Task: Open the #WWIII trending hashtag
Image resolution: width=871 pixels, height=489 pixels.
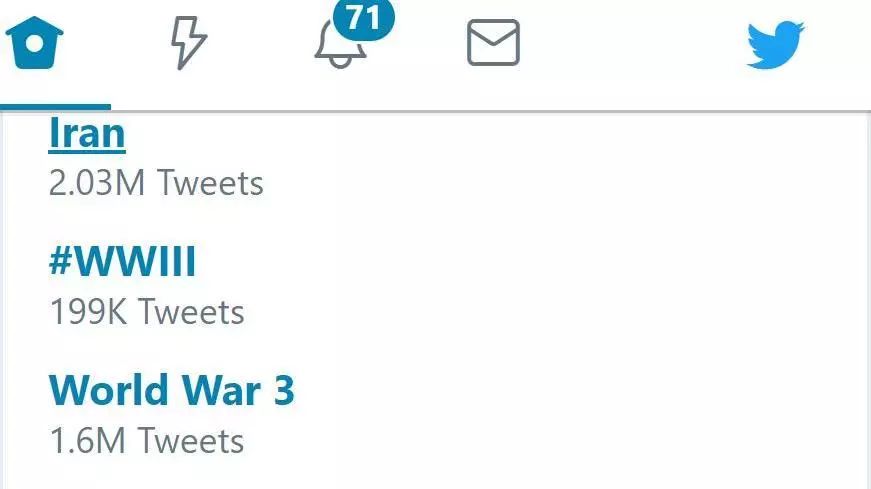Action: pos(123,261)
